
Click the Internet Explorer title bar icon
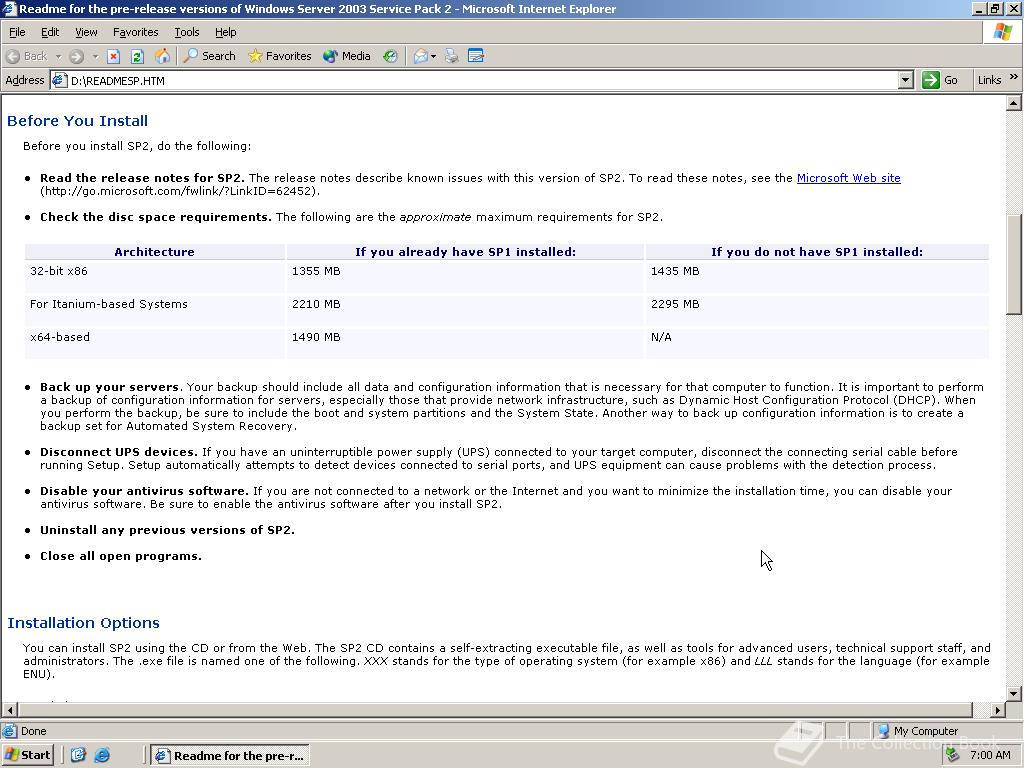point(9,9)
